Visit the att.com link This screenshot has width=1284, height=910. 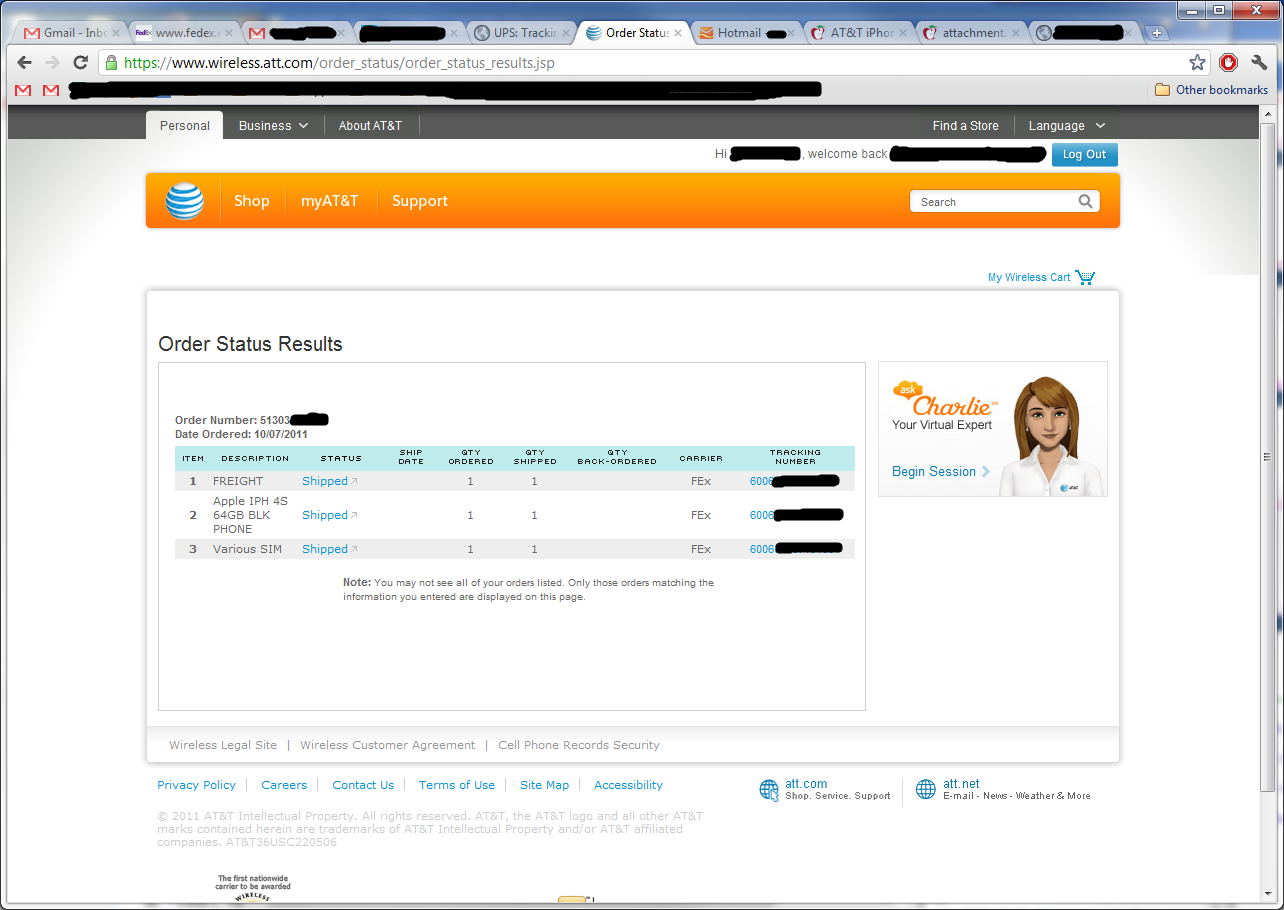806,784
